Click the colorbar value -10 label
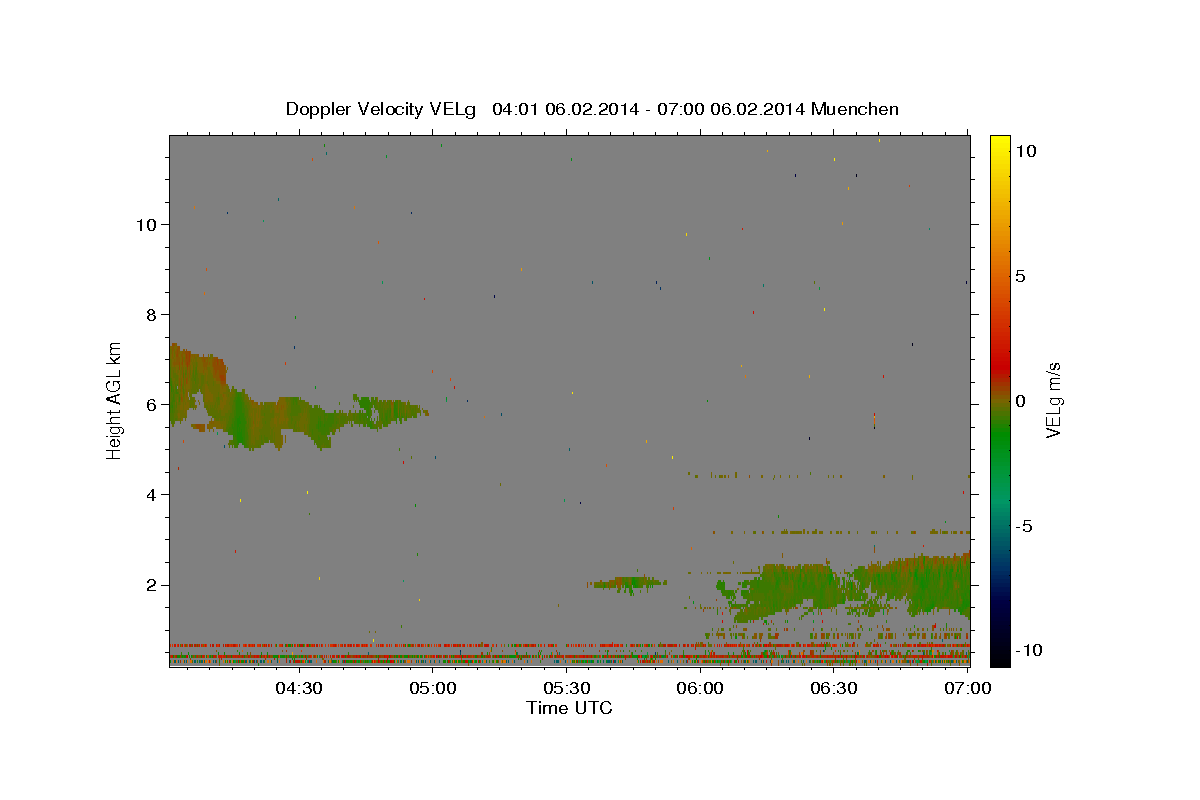Viewport: 1200px width, 800px height. click(1028, 650)
